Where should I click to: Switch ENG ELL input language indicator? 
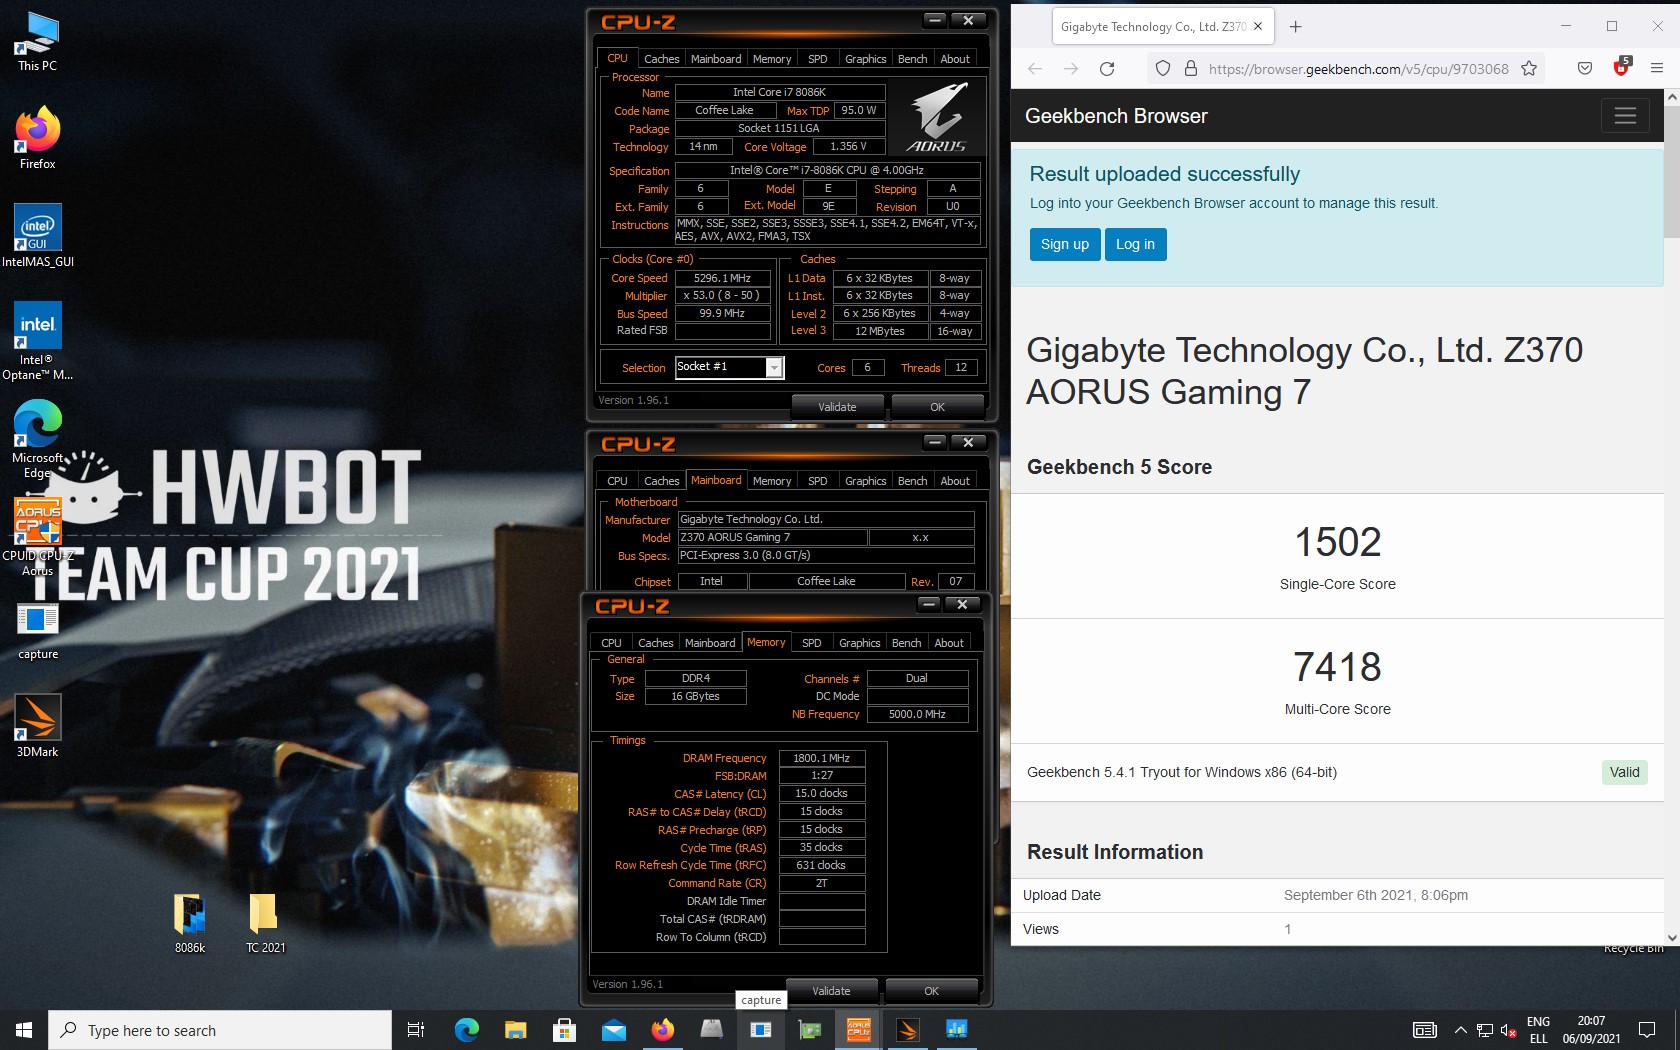[1538, 1030]
